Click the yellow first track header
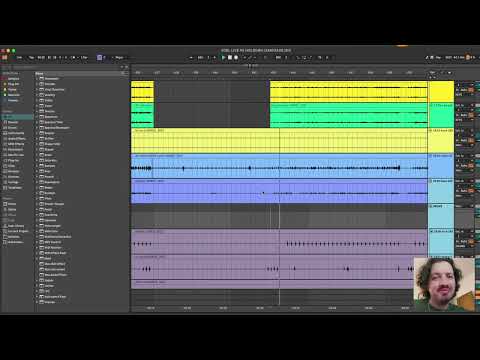The image size is (480, 360). [441, 92]
